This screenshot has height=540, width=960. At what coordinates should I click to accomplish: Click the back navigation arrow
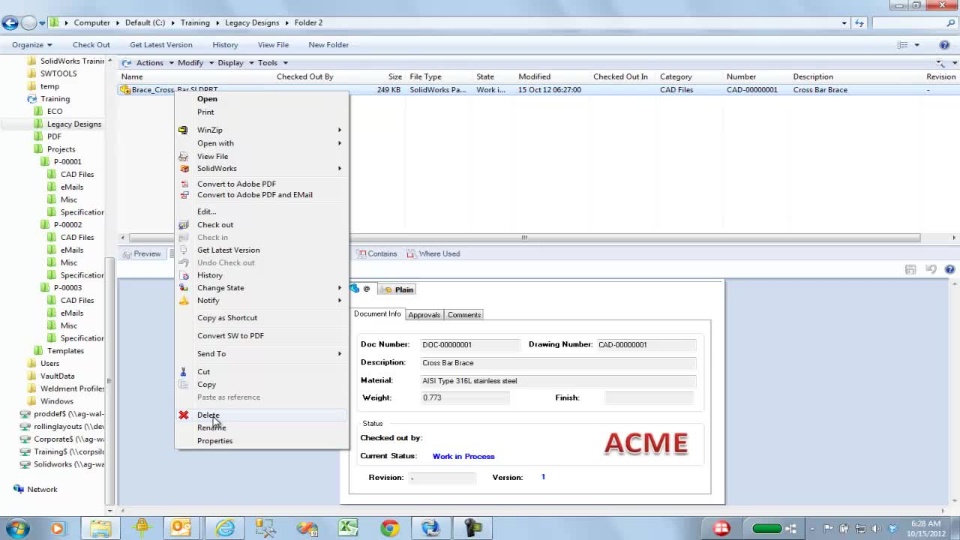click(x=10, y=23)
